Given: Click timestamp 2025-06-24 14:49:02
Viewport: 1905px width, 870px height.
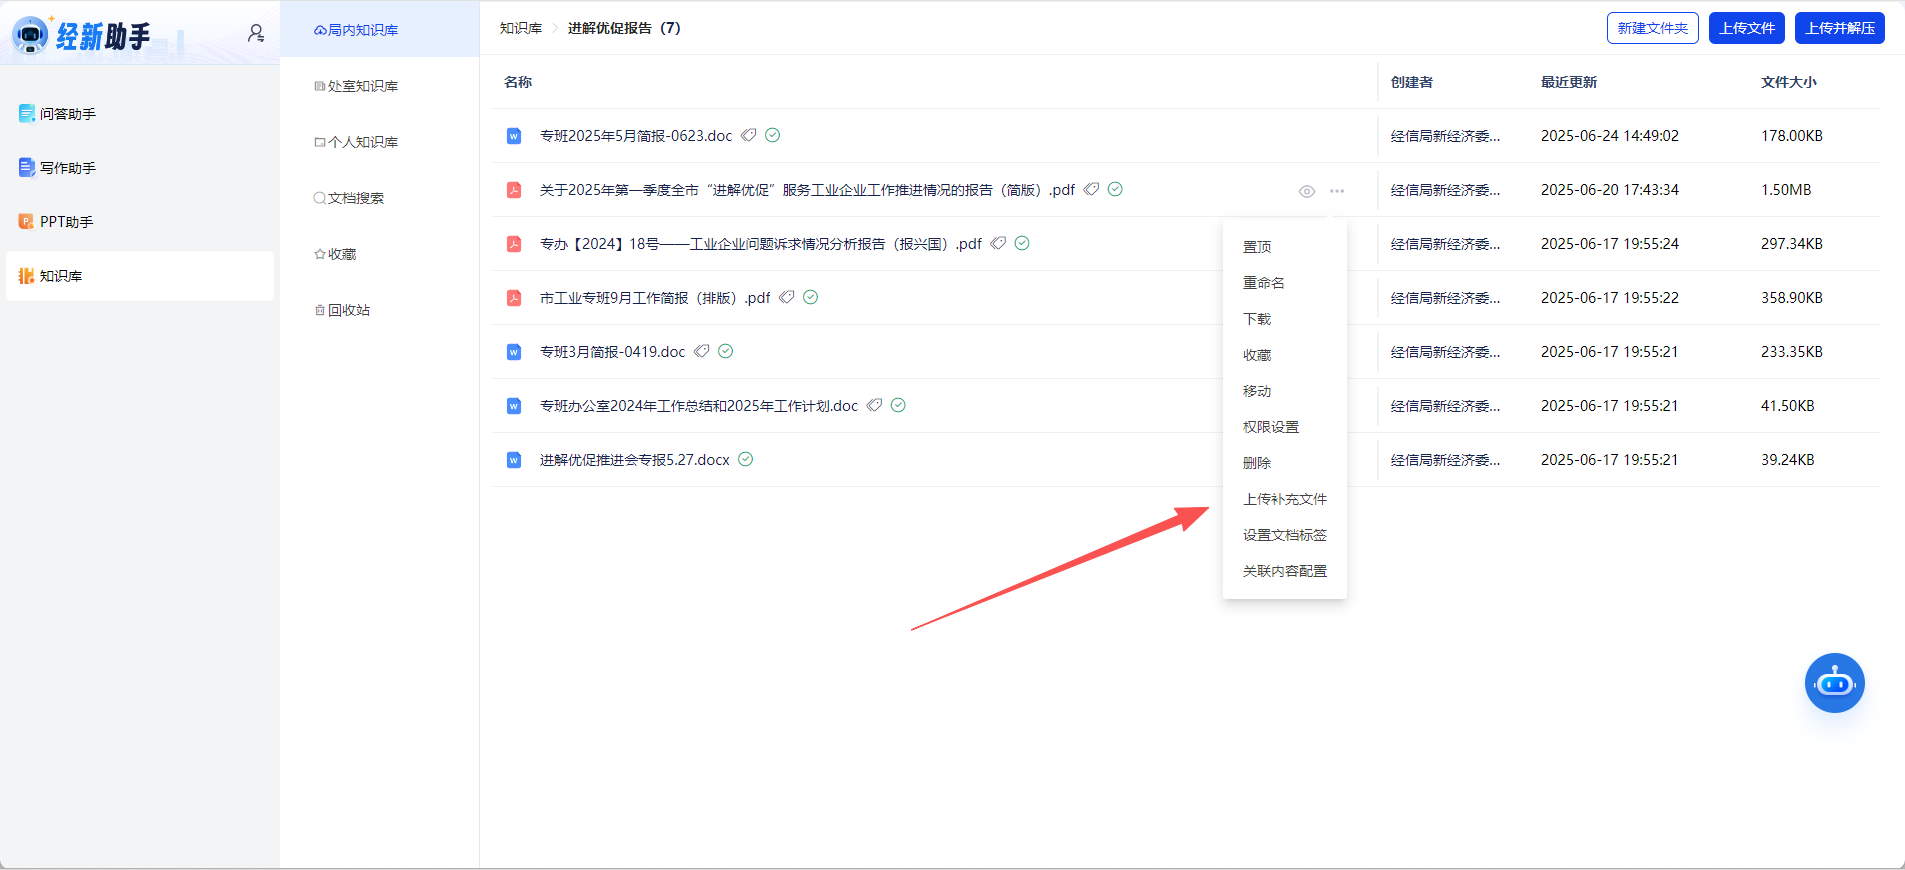Looking at the screenshot, I should pyautogui.click(x=1610, y=136).
